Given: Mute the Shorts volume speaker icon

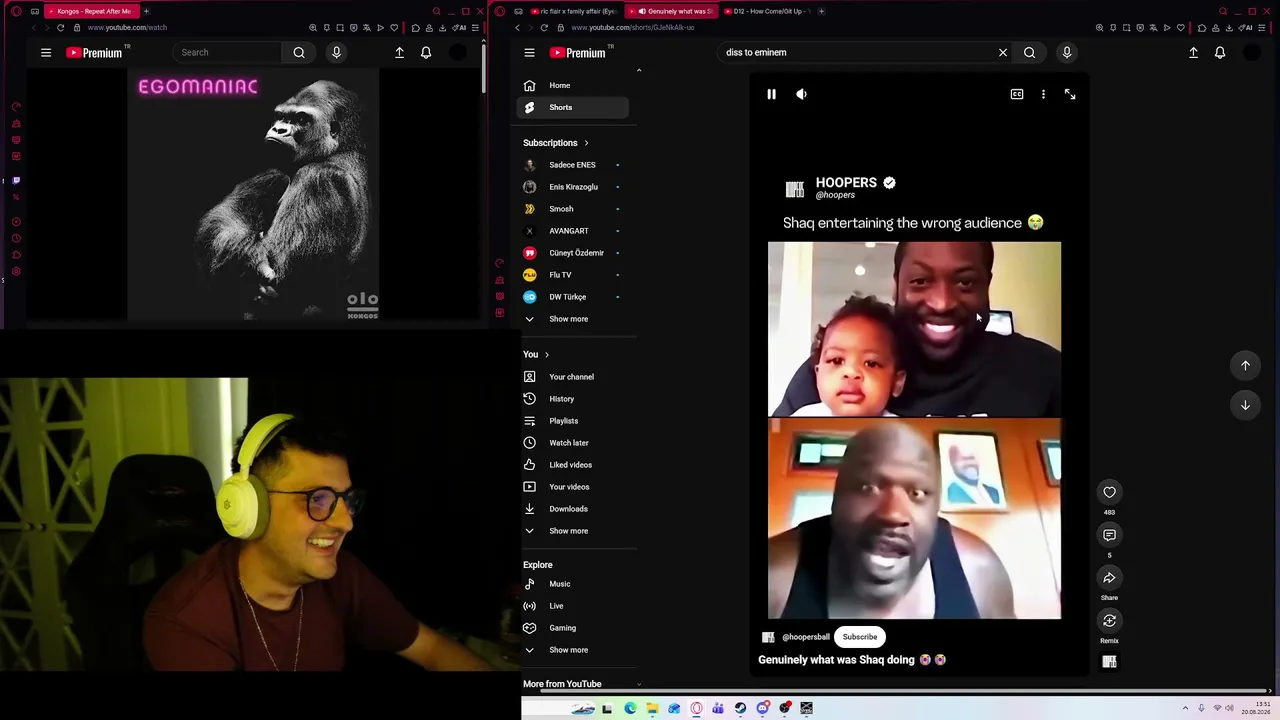Looking at the screenshot, I should [801, 94].
